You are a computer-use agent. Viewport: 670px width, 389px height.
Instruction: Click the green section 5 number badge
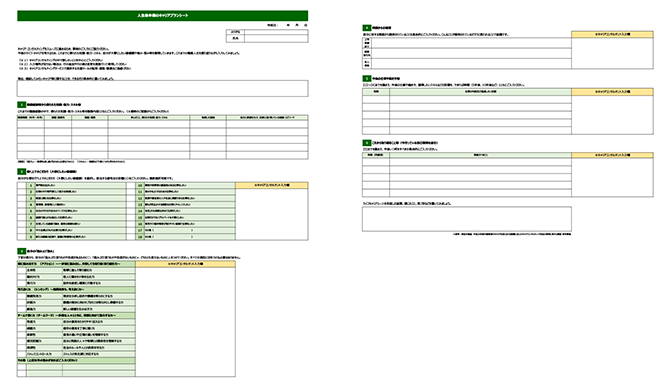[x=366, y=79]
